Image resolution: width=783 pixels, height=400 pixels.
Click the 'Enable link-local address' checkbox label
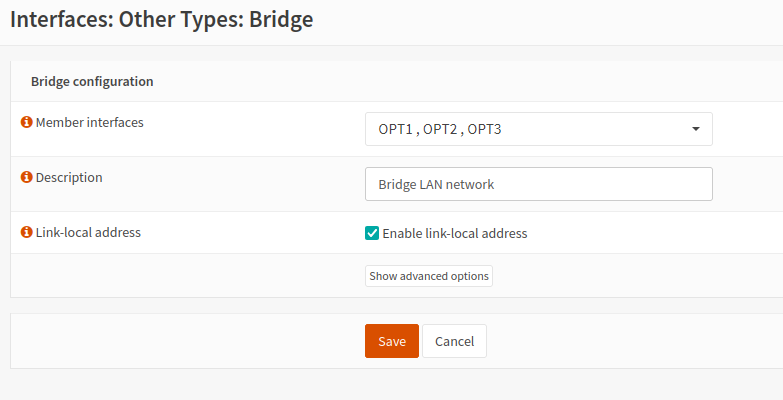pyautogui.click(x=454, y=233)
